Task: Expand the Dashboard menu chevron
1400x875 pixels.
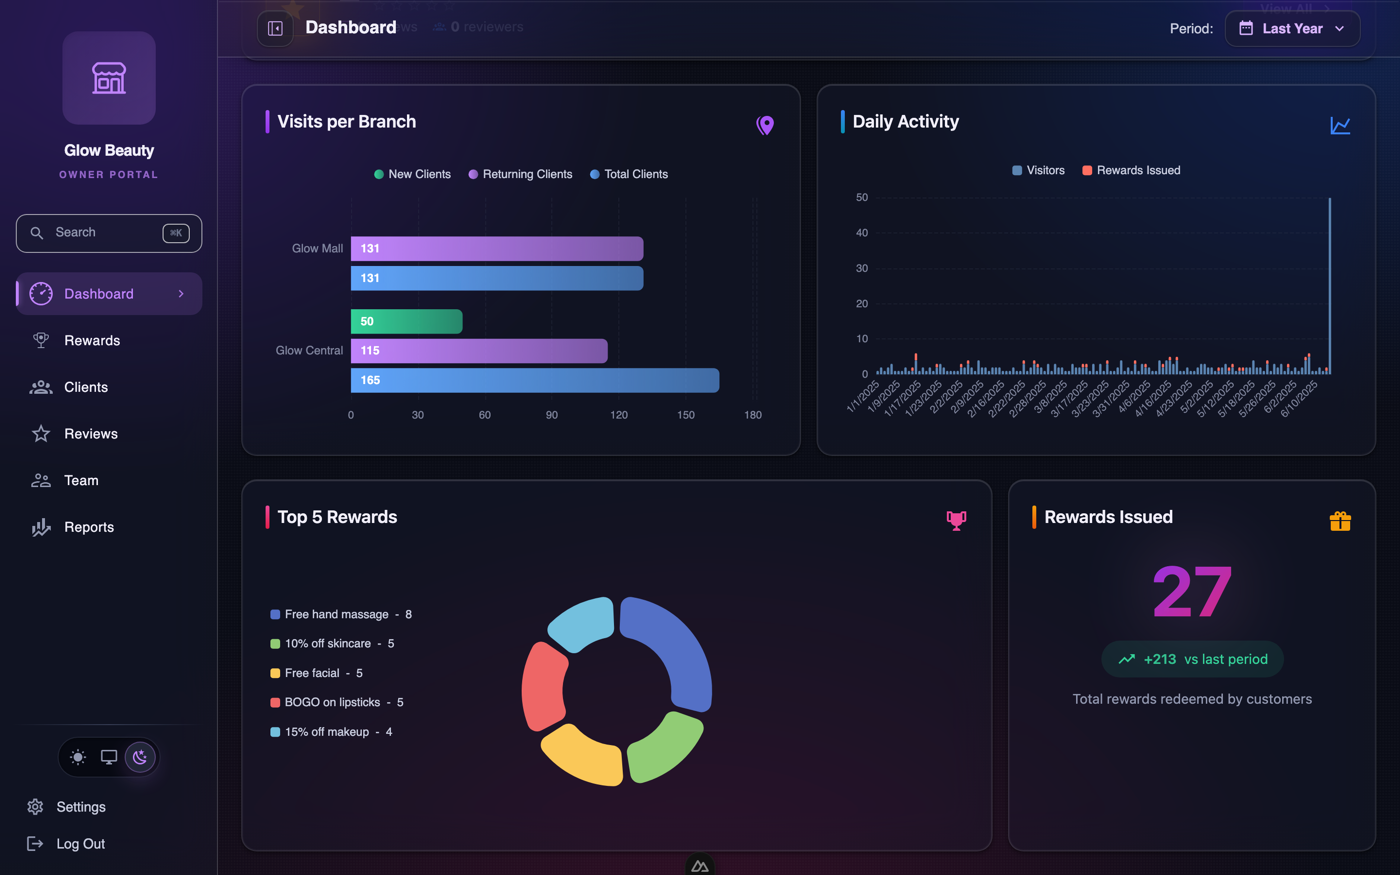Action: click(181, 294)
